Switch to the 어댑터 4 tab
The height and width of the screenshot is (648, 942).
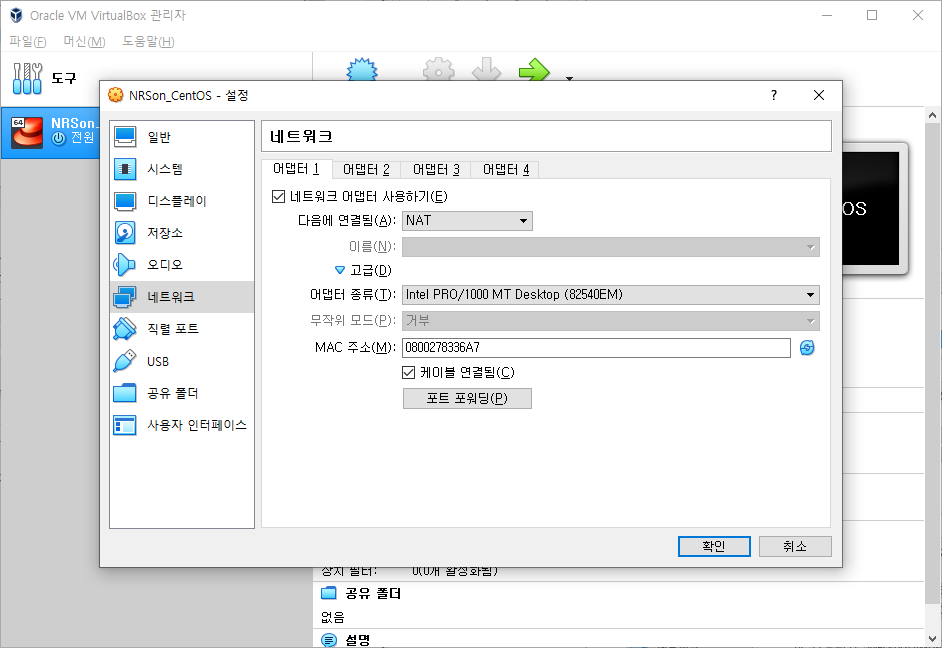click(x=506, y=170)
